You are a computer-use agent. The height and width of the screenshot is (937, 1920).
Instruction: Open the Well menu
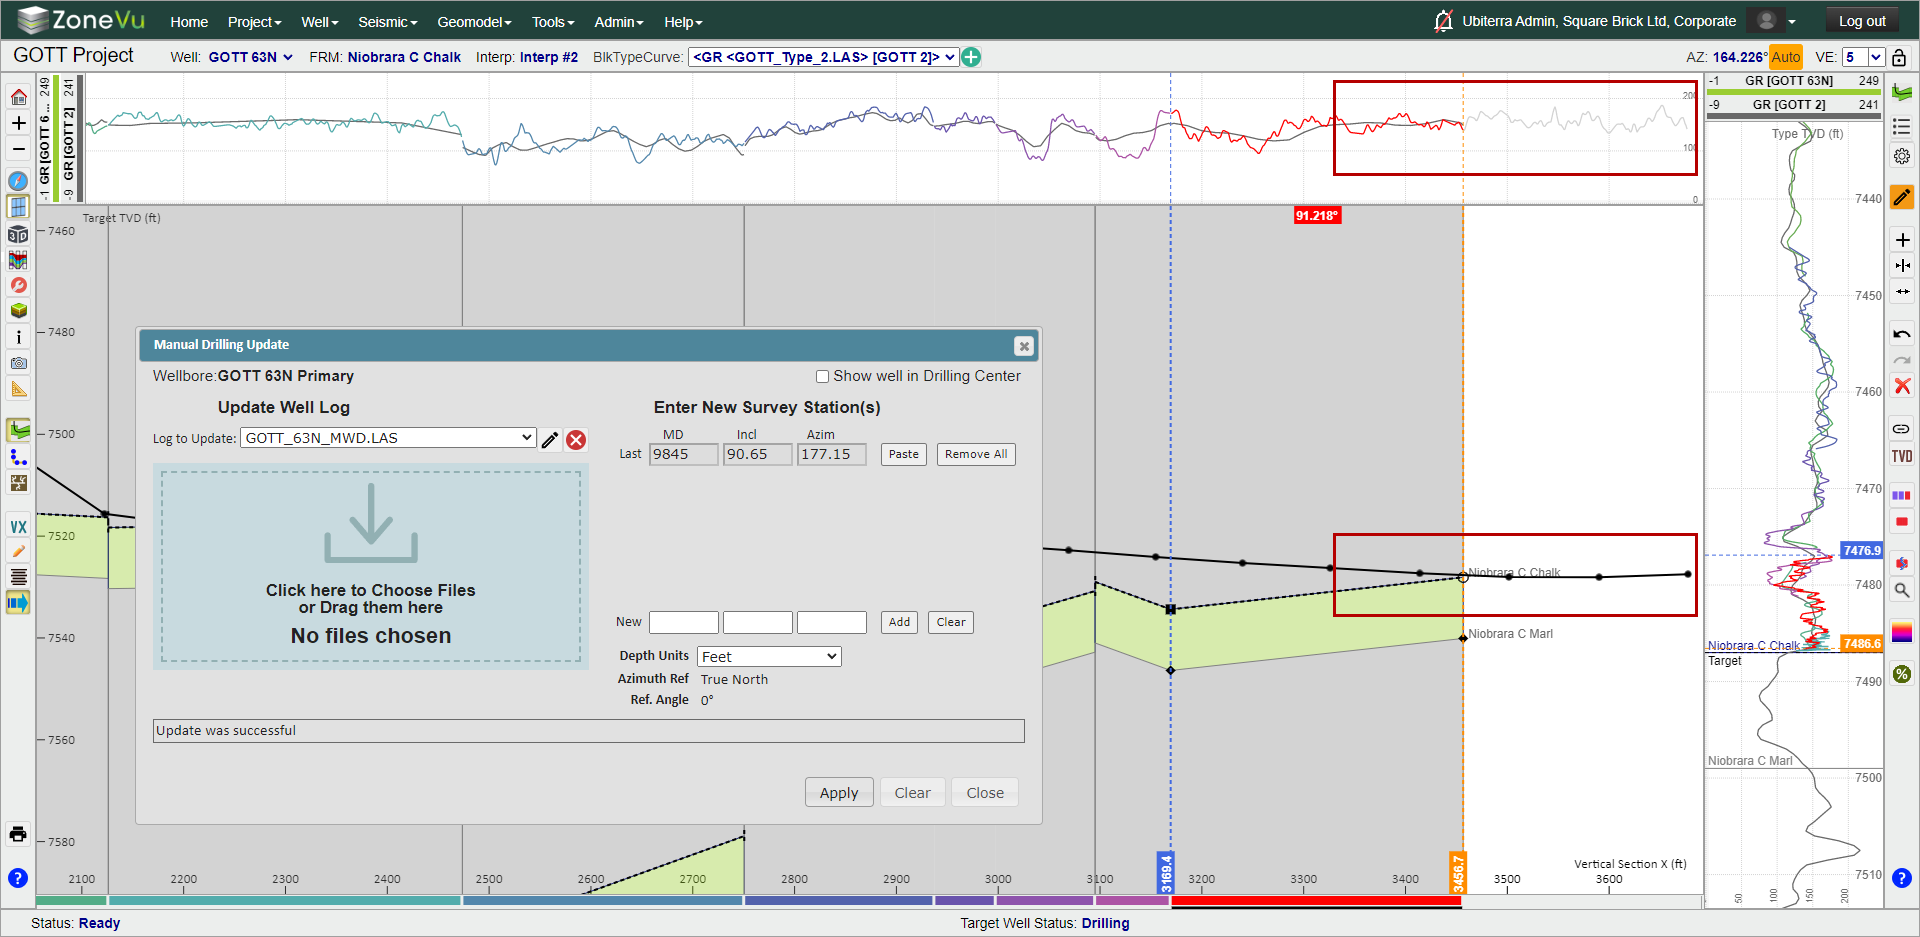[x=320, y=22]
